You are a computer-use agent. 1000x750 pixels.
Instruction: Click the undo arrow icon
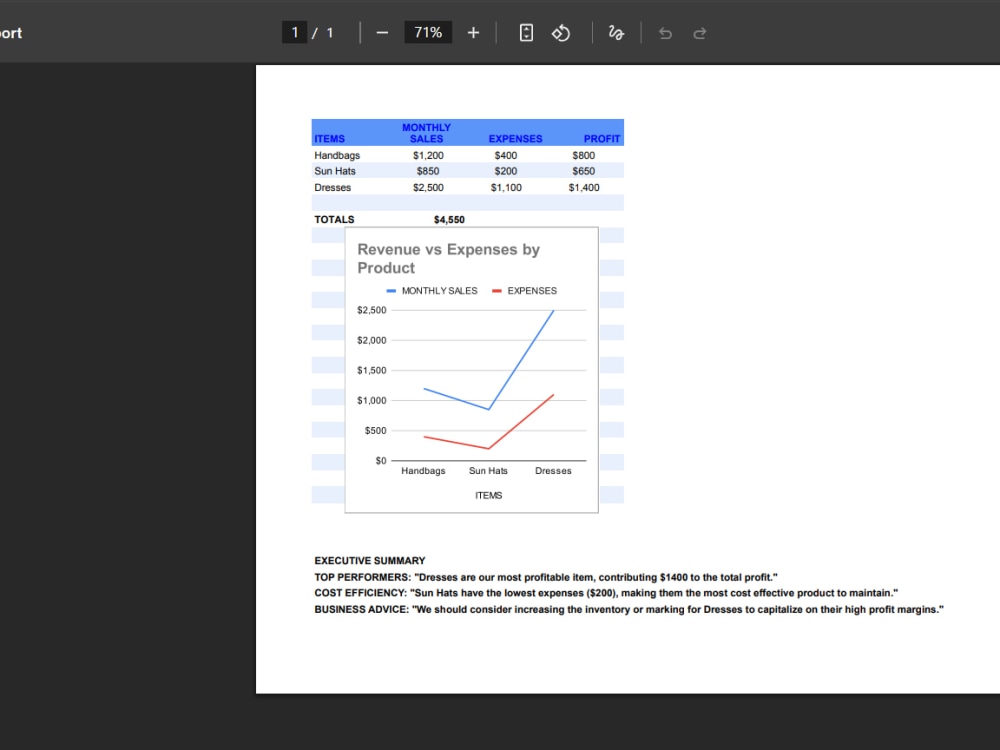coord(665,33)
